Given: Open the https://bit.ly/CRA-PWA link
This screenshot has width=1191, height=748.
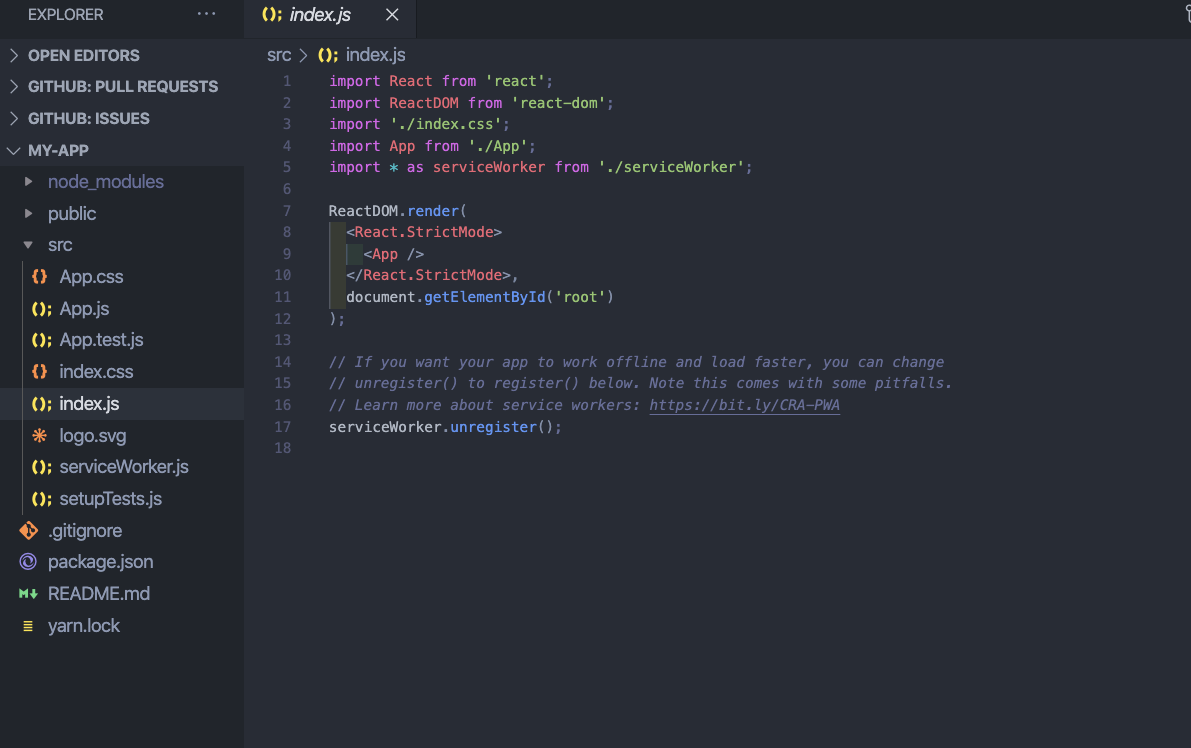Looking at the screenshot, I should point(744,405).
